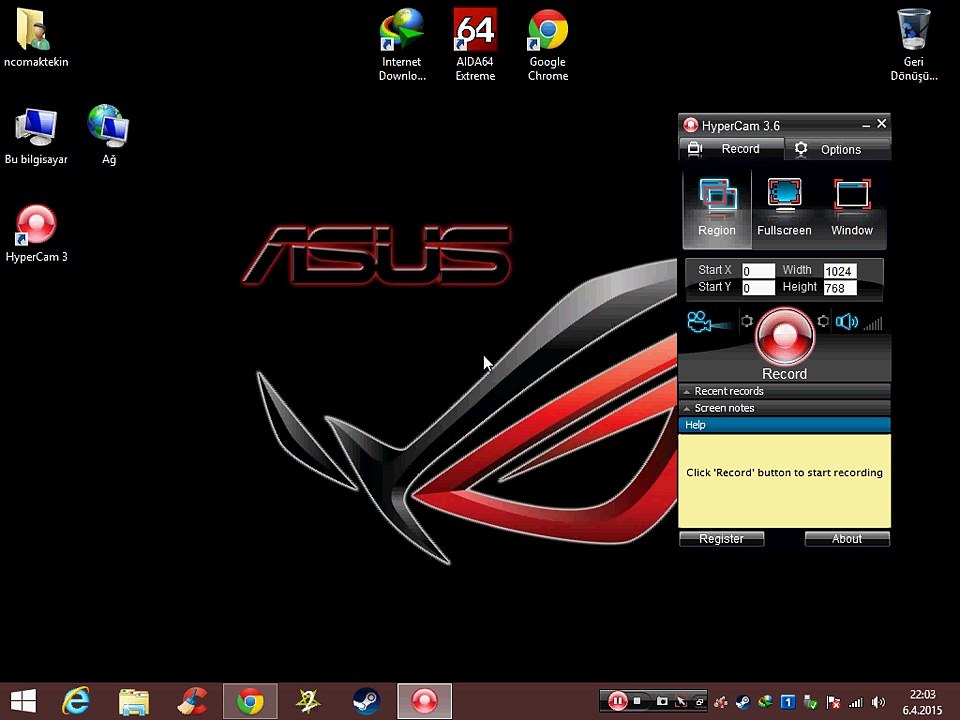The height and width of the screenshot is (720, 960).
Task: Switch to the Record tab
Action: [x=731, y=149]
